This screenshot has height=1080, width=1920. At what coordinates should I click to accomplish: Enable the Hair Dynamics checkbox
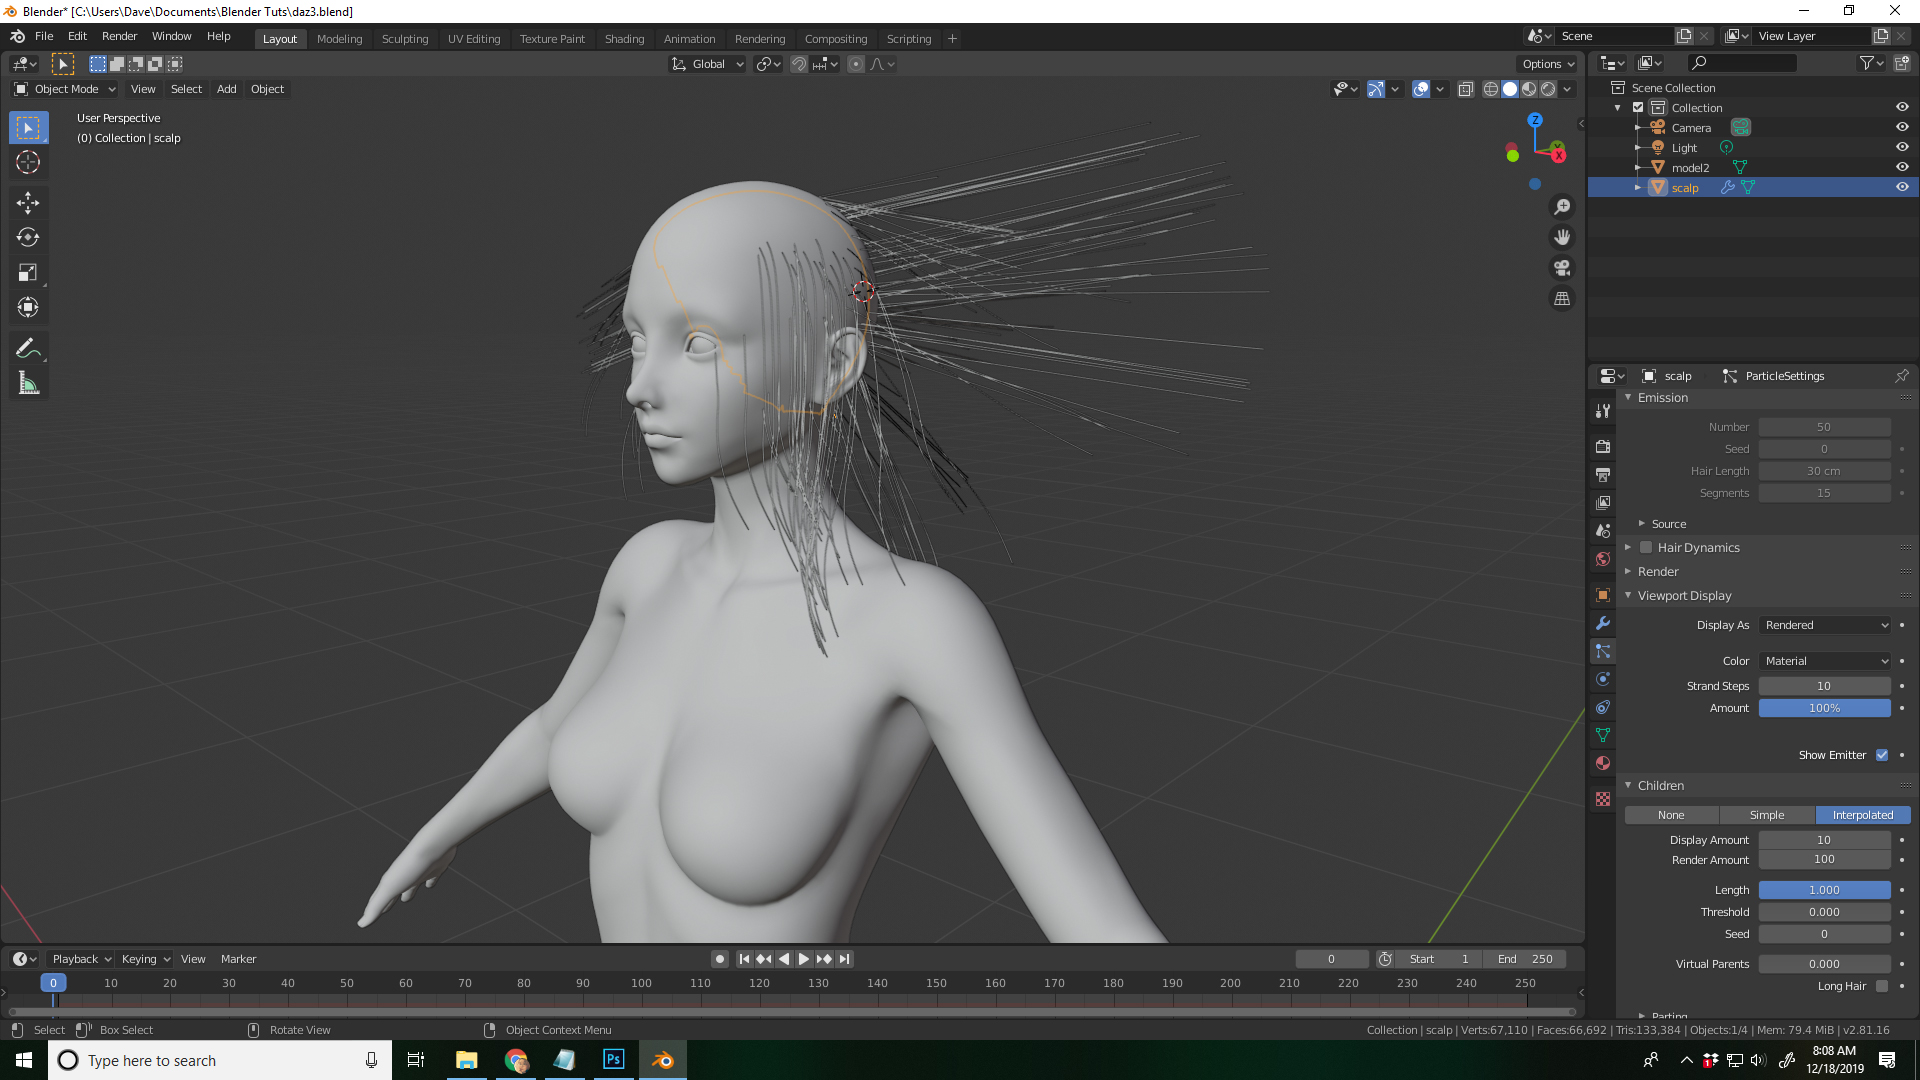tap(1646, 548)
